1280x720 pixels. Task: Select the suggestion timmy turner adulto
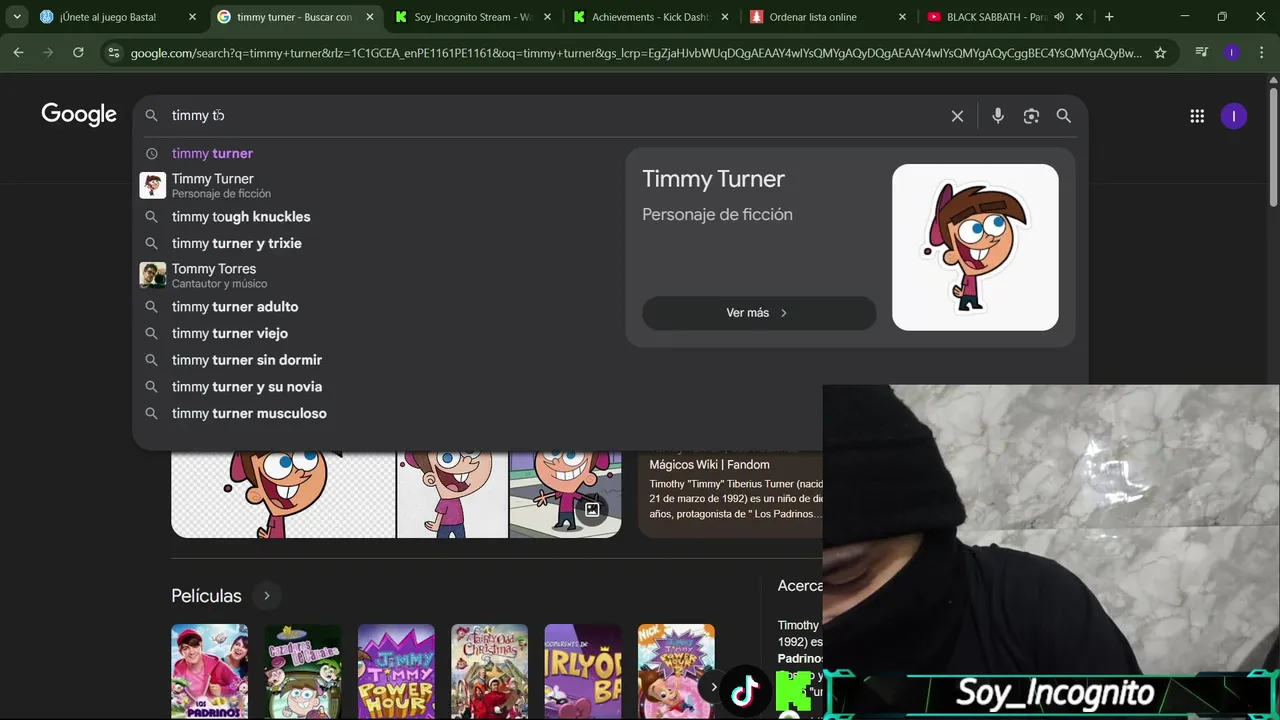235,307
